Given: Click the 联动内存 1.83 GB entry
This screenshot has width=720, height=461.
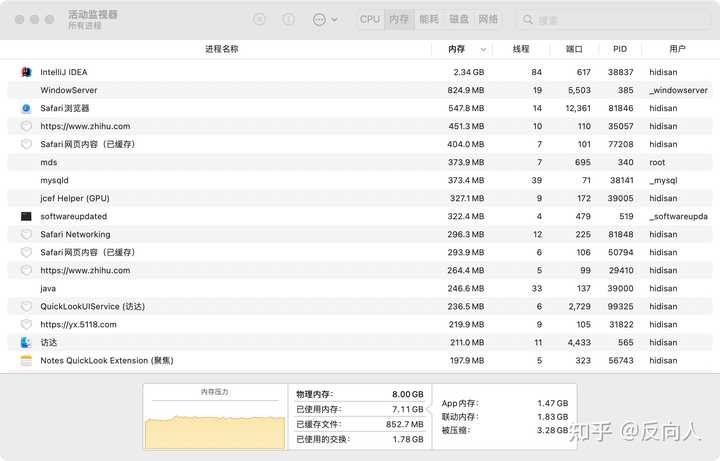Looking at the screenshot, I should point(505,416).
